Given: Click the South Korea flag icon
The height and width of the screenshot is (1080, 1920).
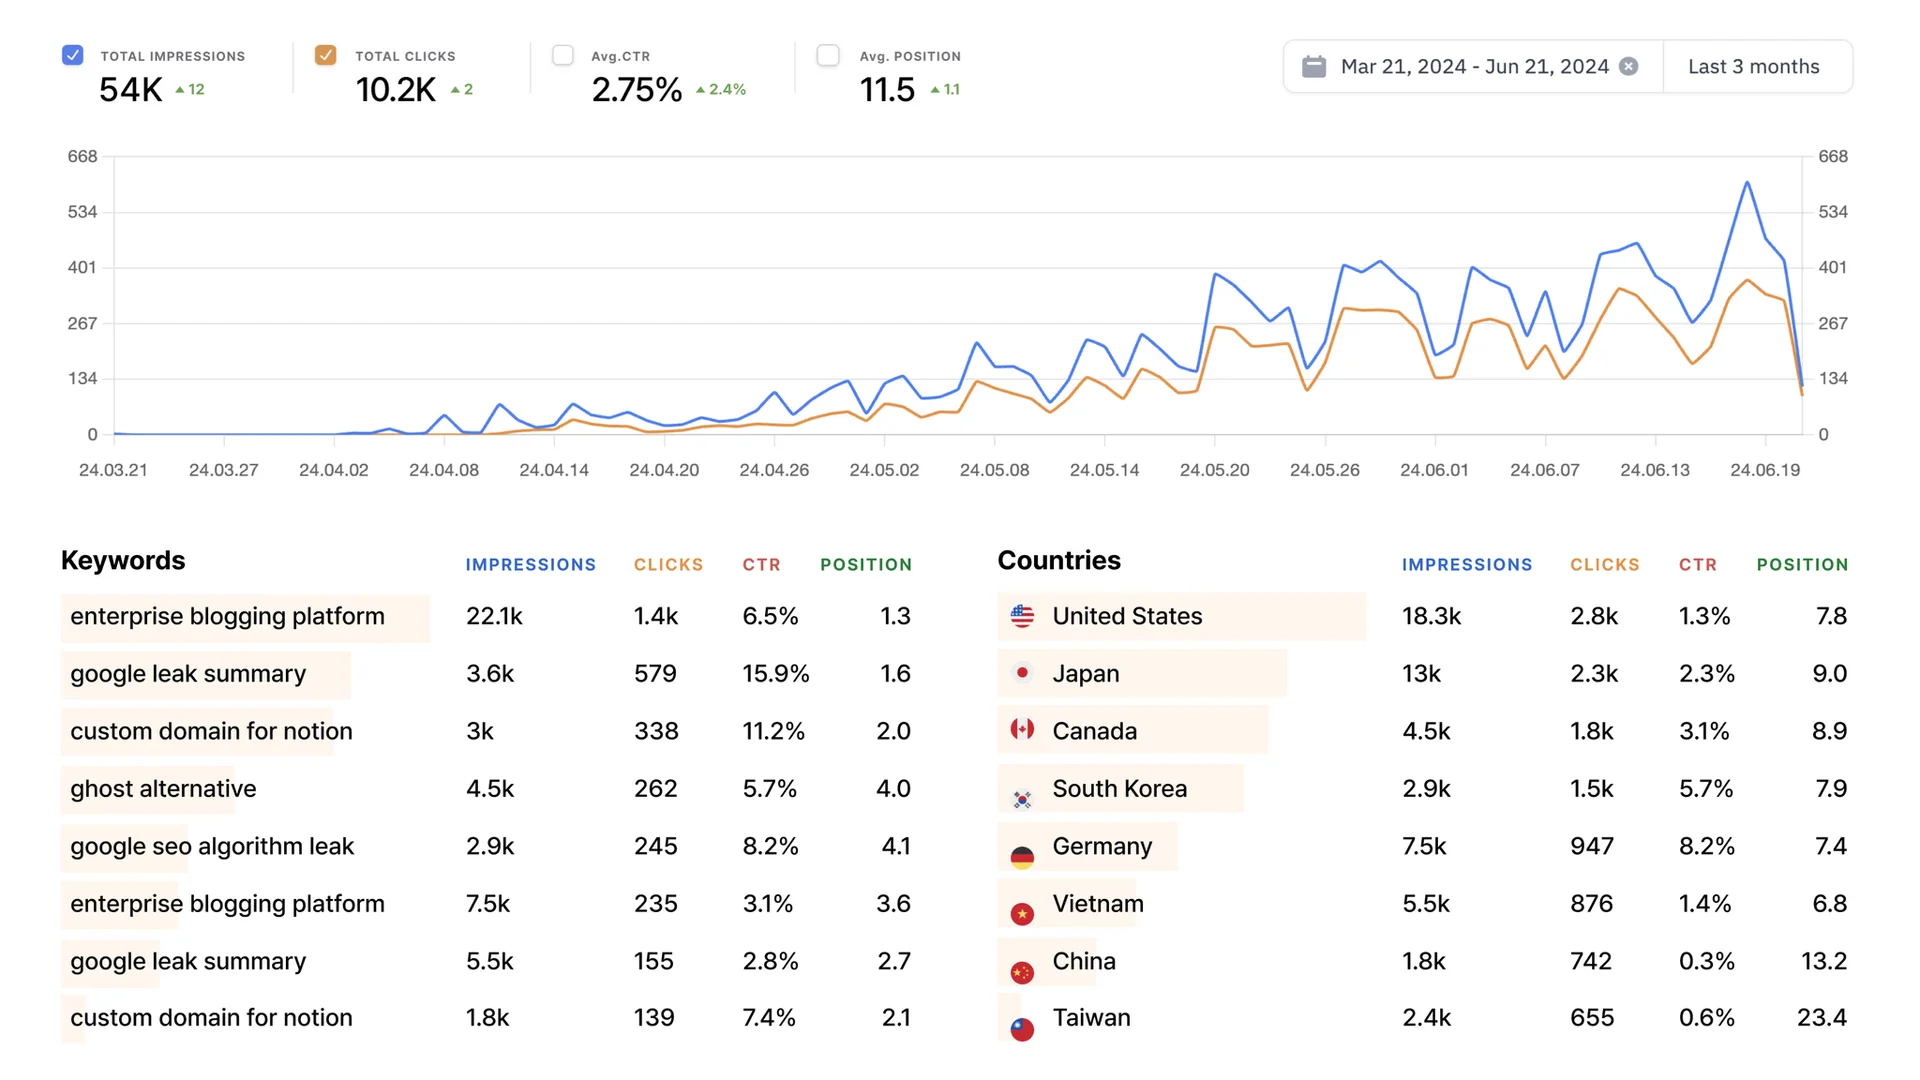Looking at the screenshot, I should 1022,789.
